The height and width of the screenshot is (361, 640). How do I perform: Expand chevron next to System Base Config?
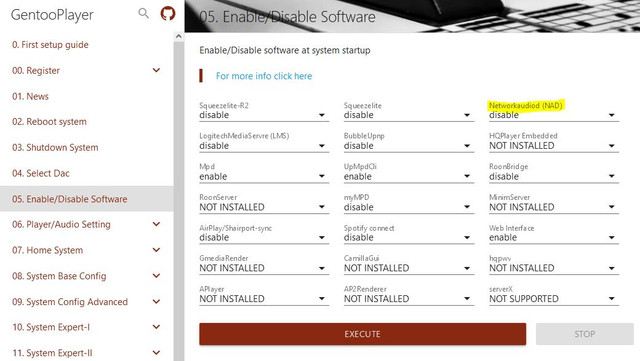156,276
